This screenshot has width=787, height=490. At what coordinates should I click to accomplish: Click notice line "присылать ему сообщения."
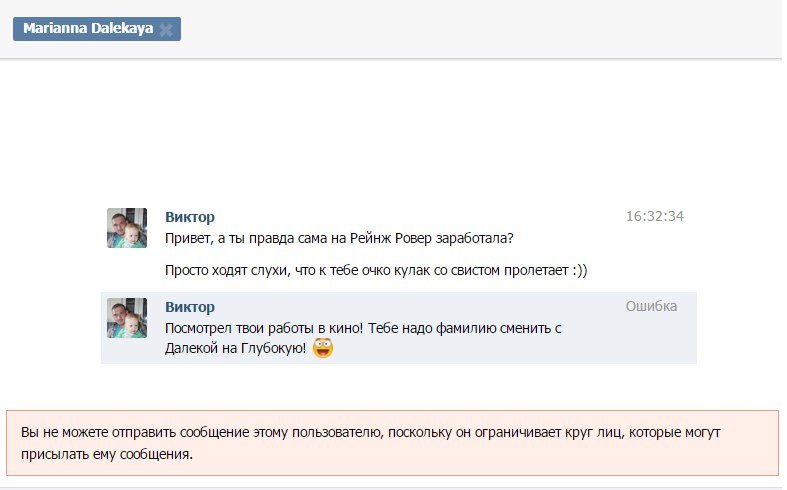(x=107, y=454)
